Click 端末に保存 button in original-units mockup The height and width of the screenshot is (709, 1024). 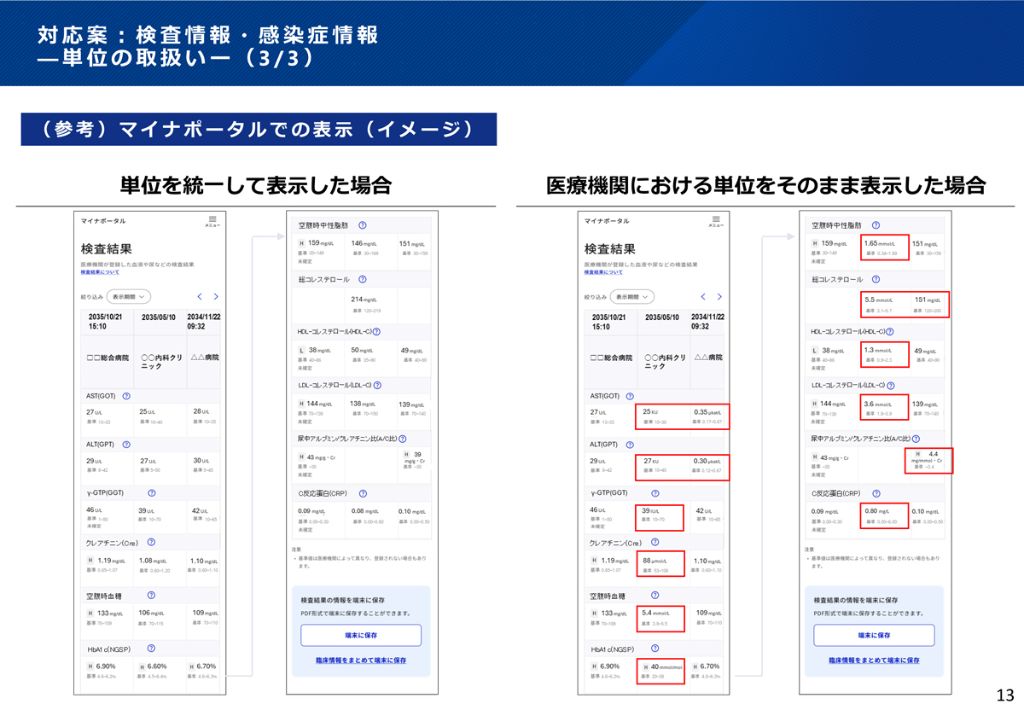(874, 635)
